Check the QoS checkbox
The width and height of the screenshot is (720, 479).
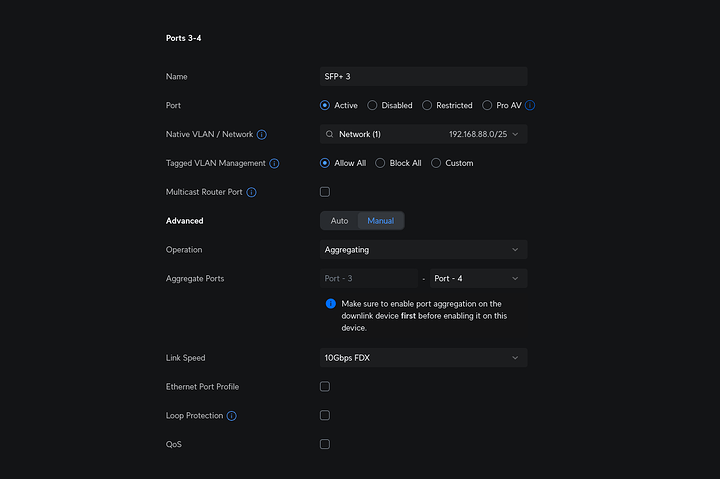pos(324,444)
